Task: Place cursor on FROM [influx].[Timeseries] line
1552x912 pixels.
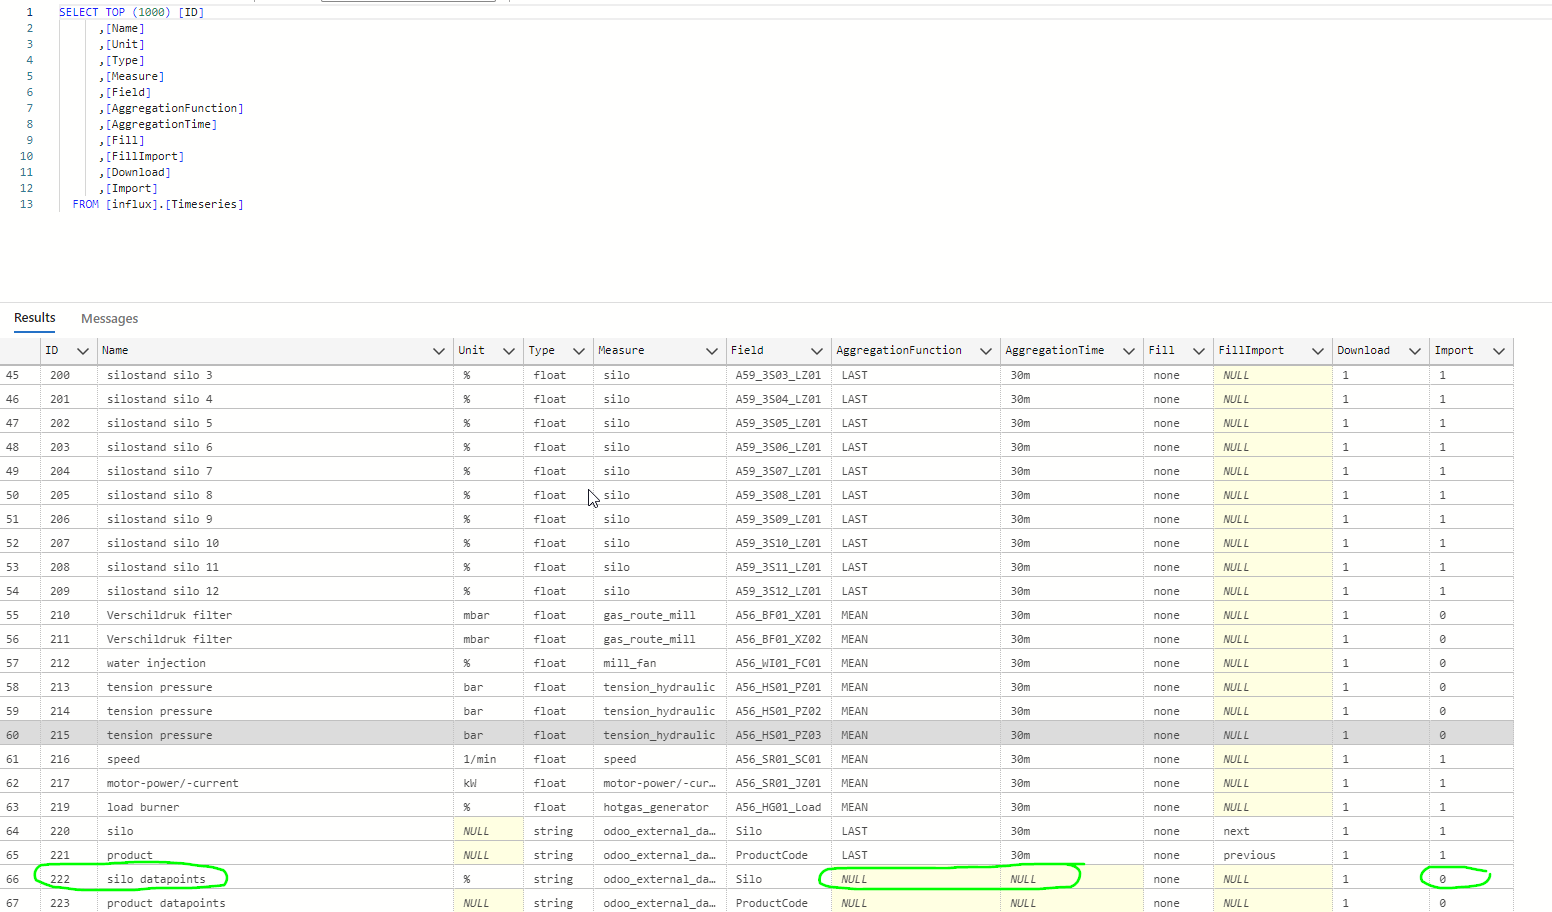Action: pos(158,204)
